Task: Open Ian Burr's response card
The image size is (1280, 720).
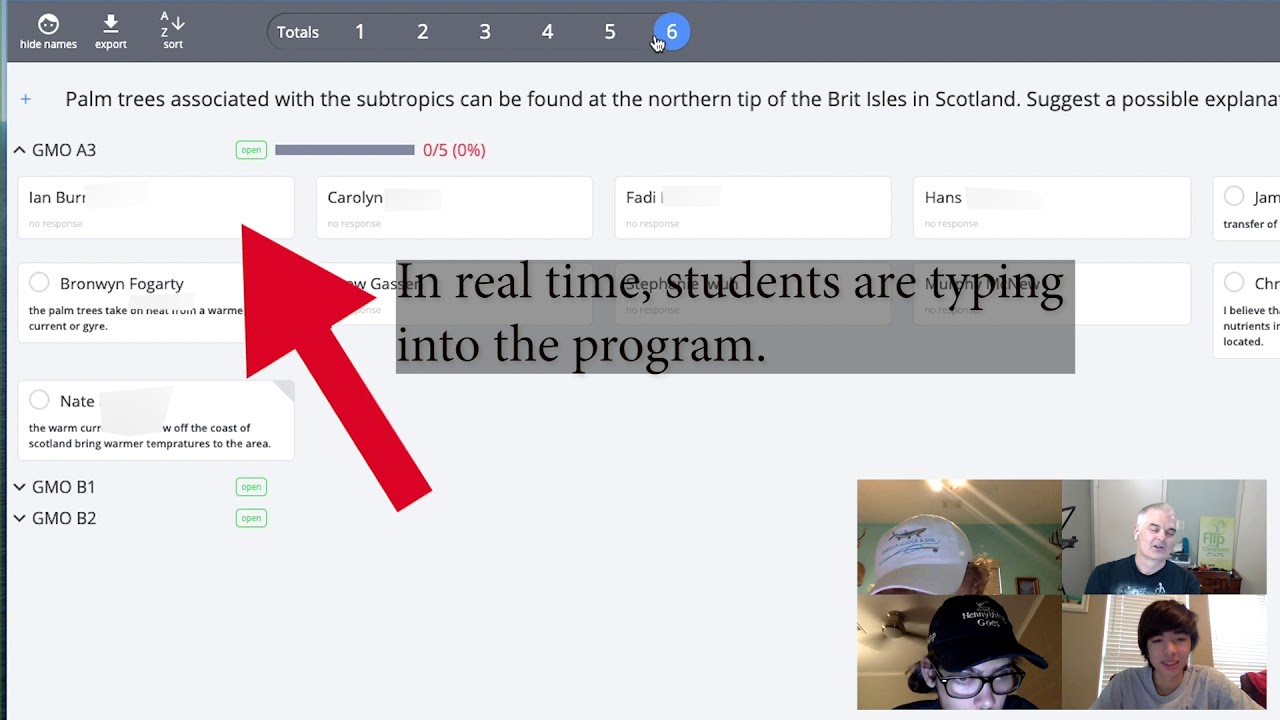Action: (x=156, y=208)
